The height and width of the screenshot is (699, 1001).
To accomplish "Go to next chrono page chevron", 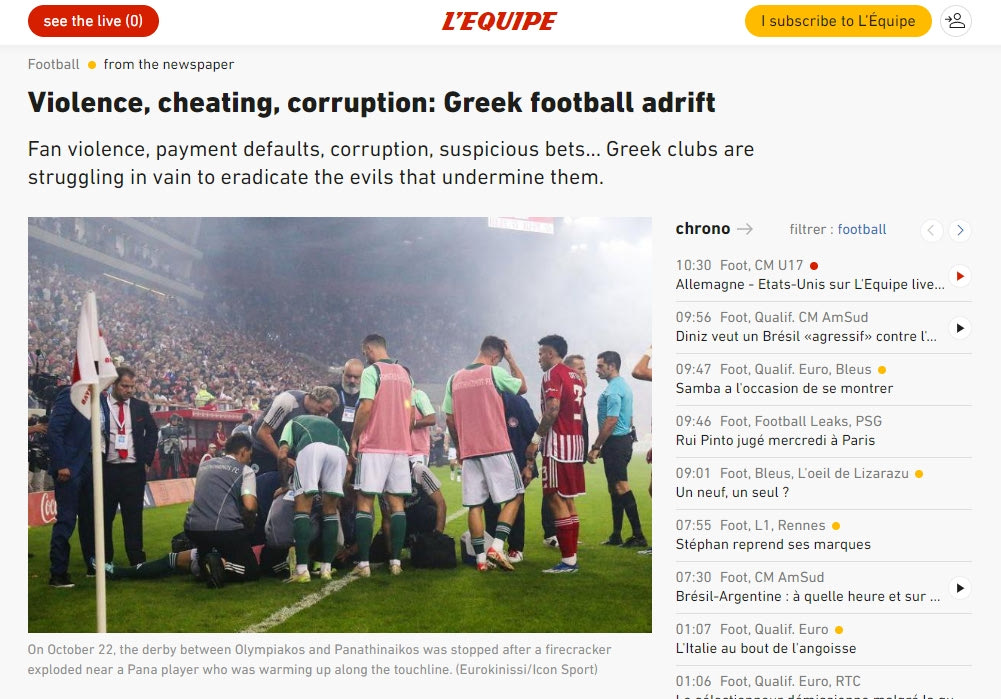I will click(960, 230).
